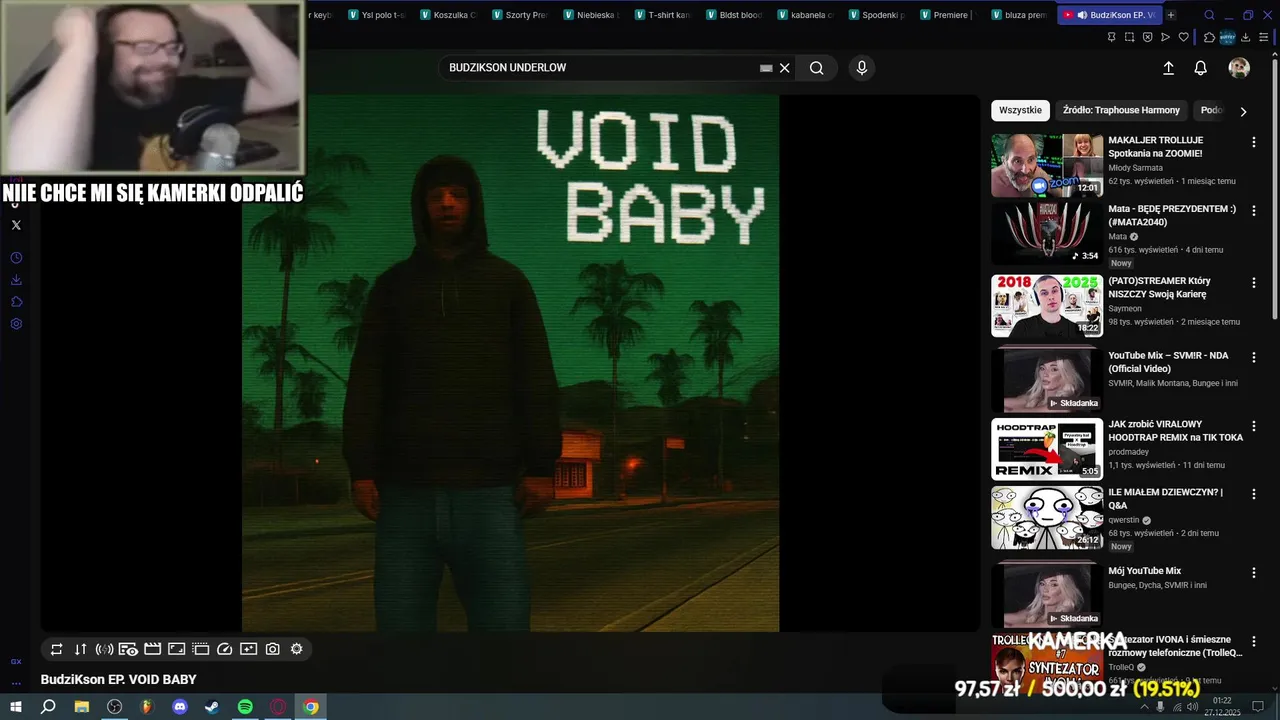The height and width of the screenshot is (720, 1280).
Task: Open sidebar settings gear in Opera sidebar
Action: [16, 324]
